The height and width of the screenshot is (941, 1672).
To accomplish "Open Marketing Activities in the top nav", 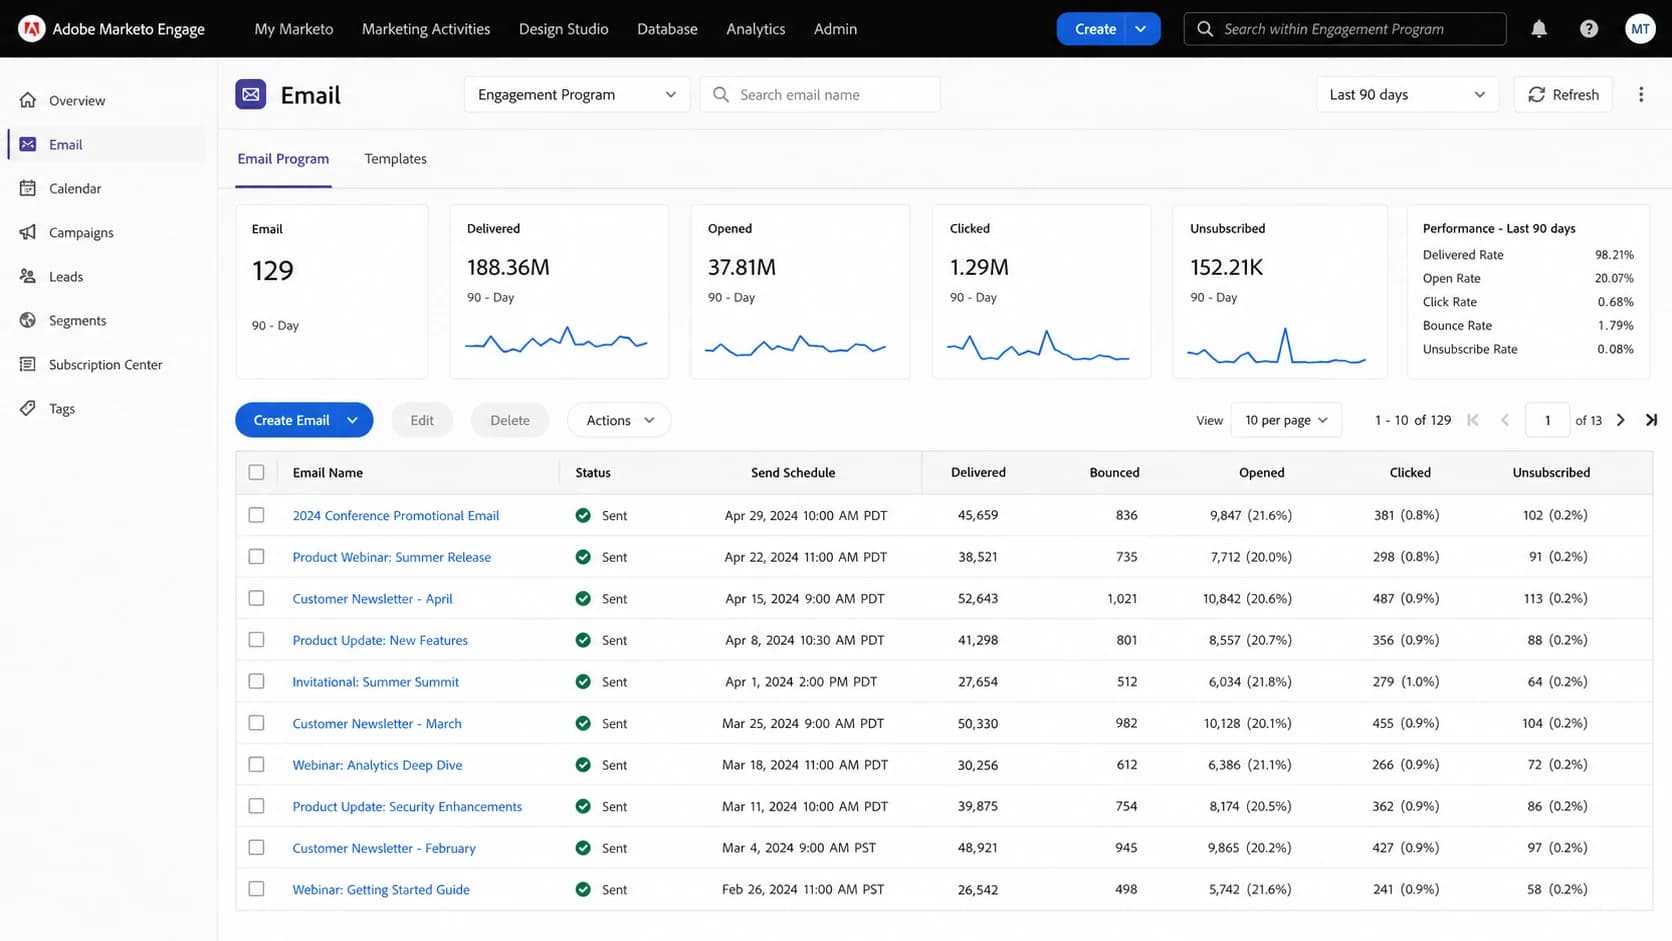I will (426, 29).
